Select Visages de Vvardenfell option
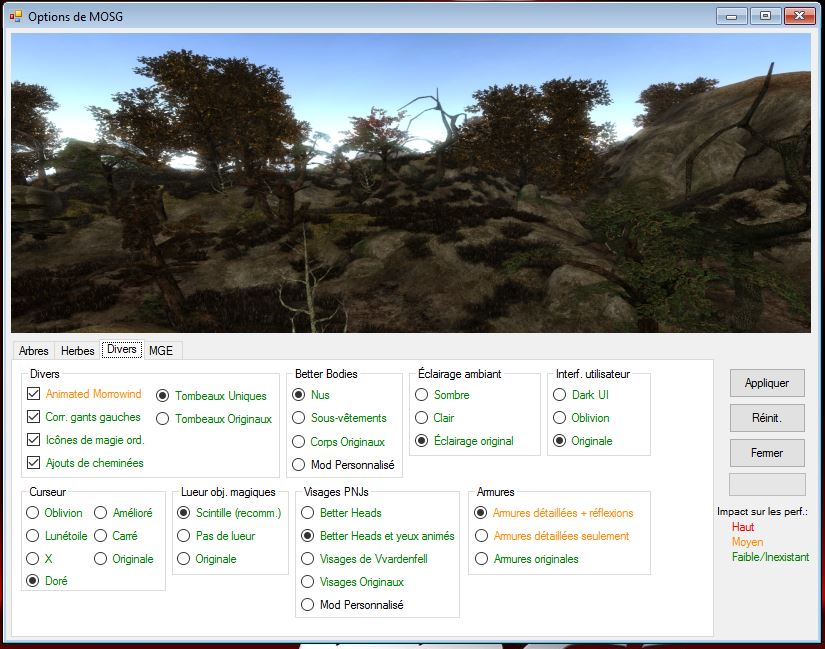 coord(308,559)
